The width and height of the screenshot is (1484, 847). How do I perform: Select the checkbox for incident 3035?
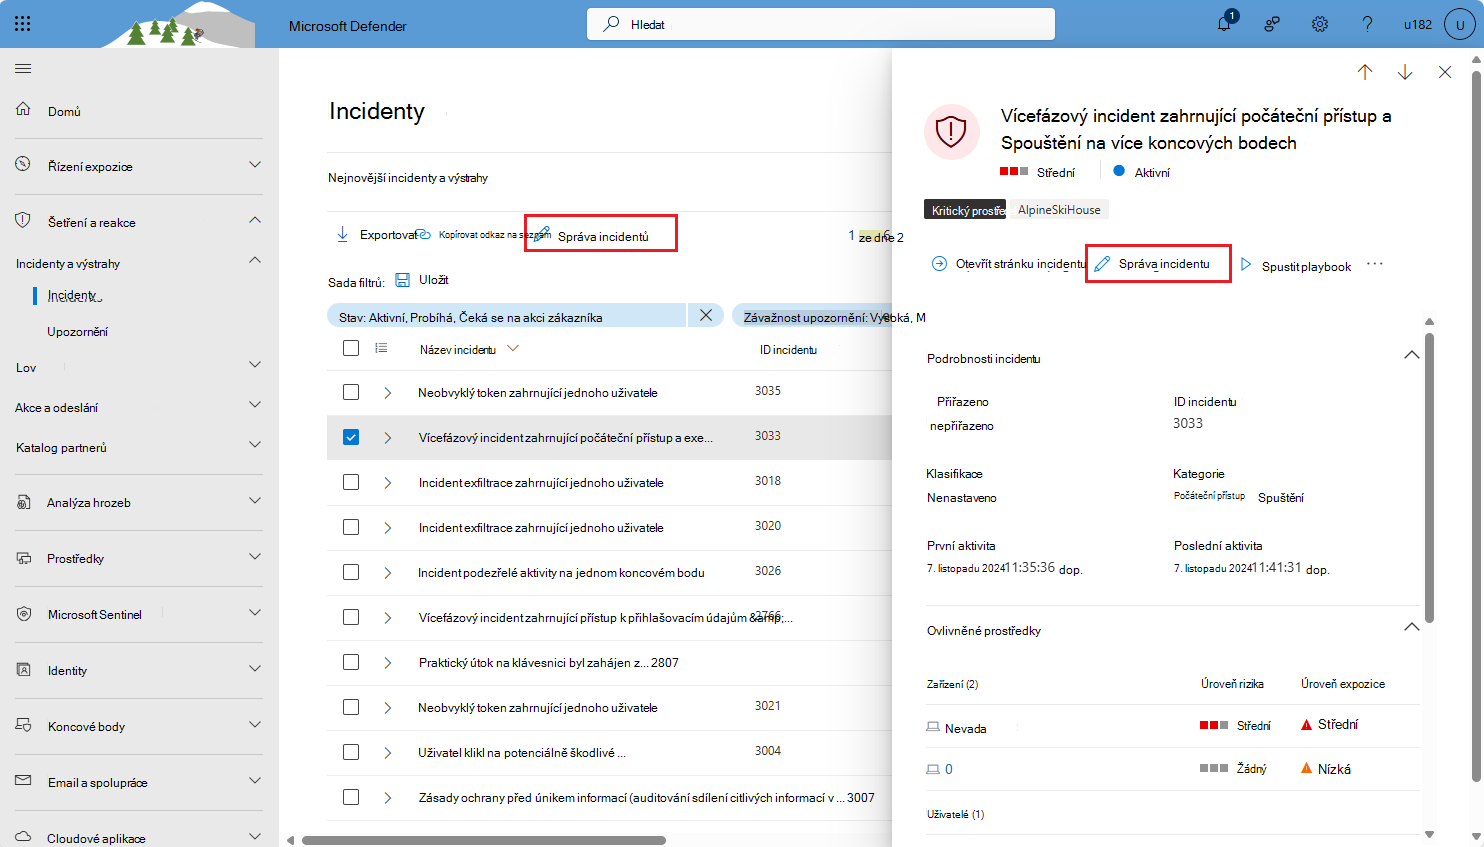tap(351, 392)
